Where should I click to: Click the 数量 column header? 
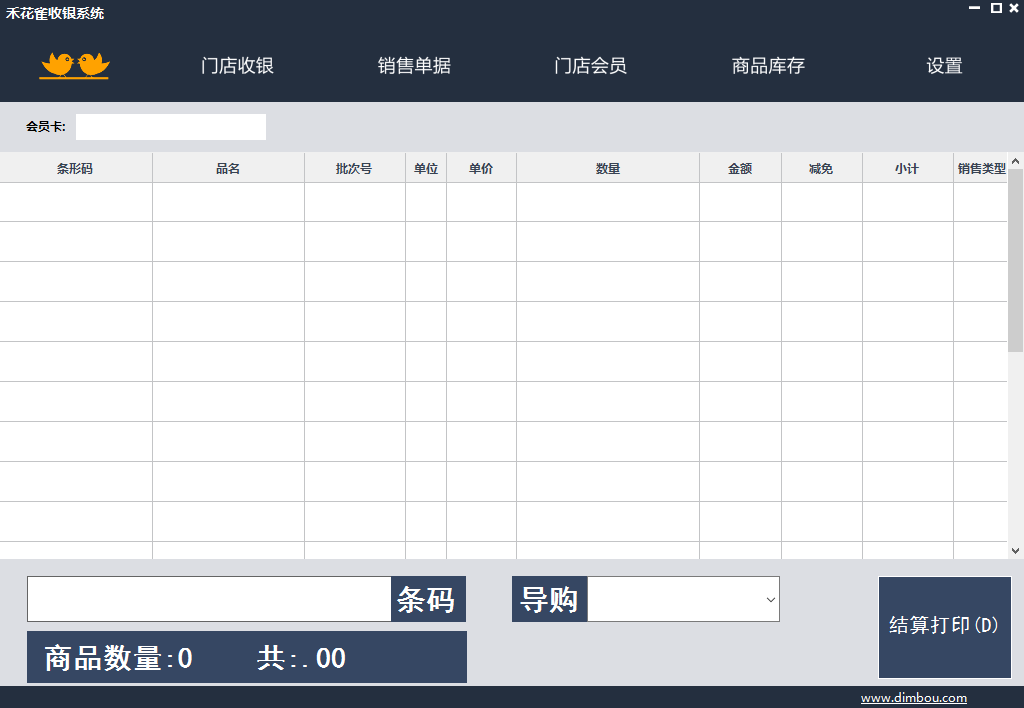(608, 169)
